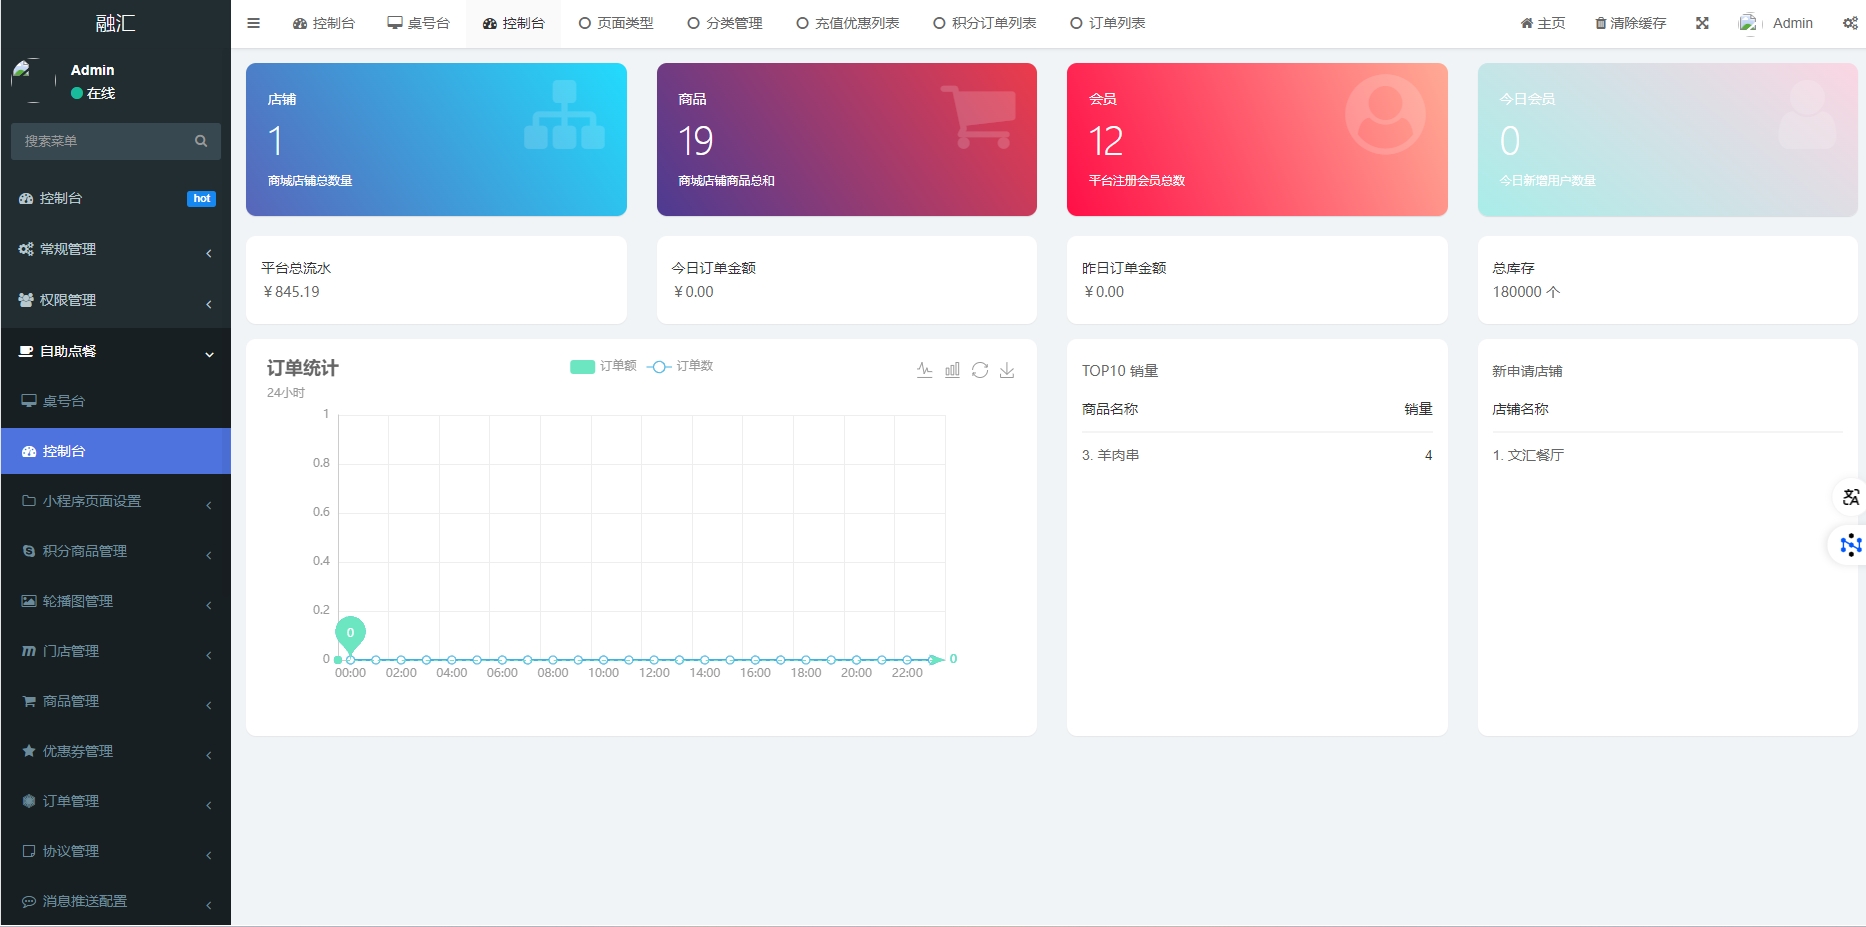This screenshot has width=1866, height=927.
Task: Focus the 搜索菜单 search field
Action: tap(103, 141)
